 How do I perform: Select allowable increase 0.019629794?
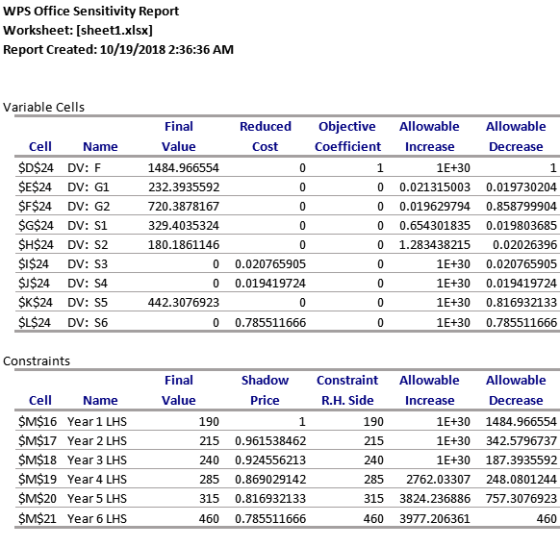(435, 206)
